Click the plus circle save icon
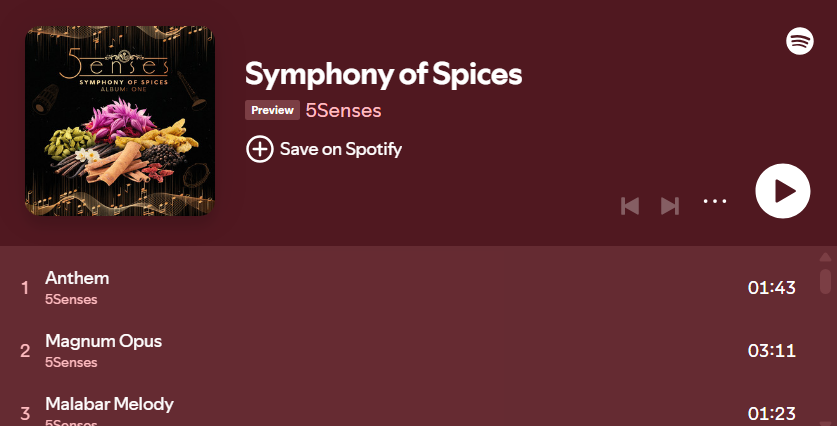 coord(259,149)
